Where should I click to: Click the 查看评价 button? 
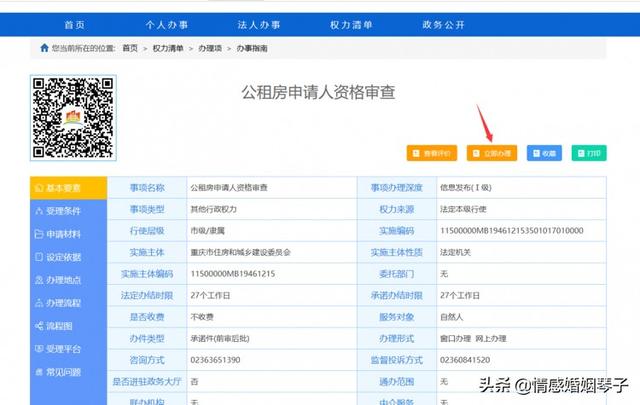[431, 153]
